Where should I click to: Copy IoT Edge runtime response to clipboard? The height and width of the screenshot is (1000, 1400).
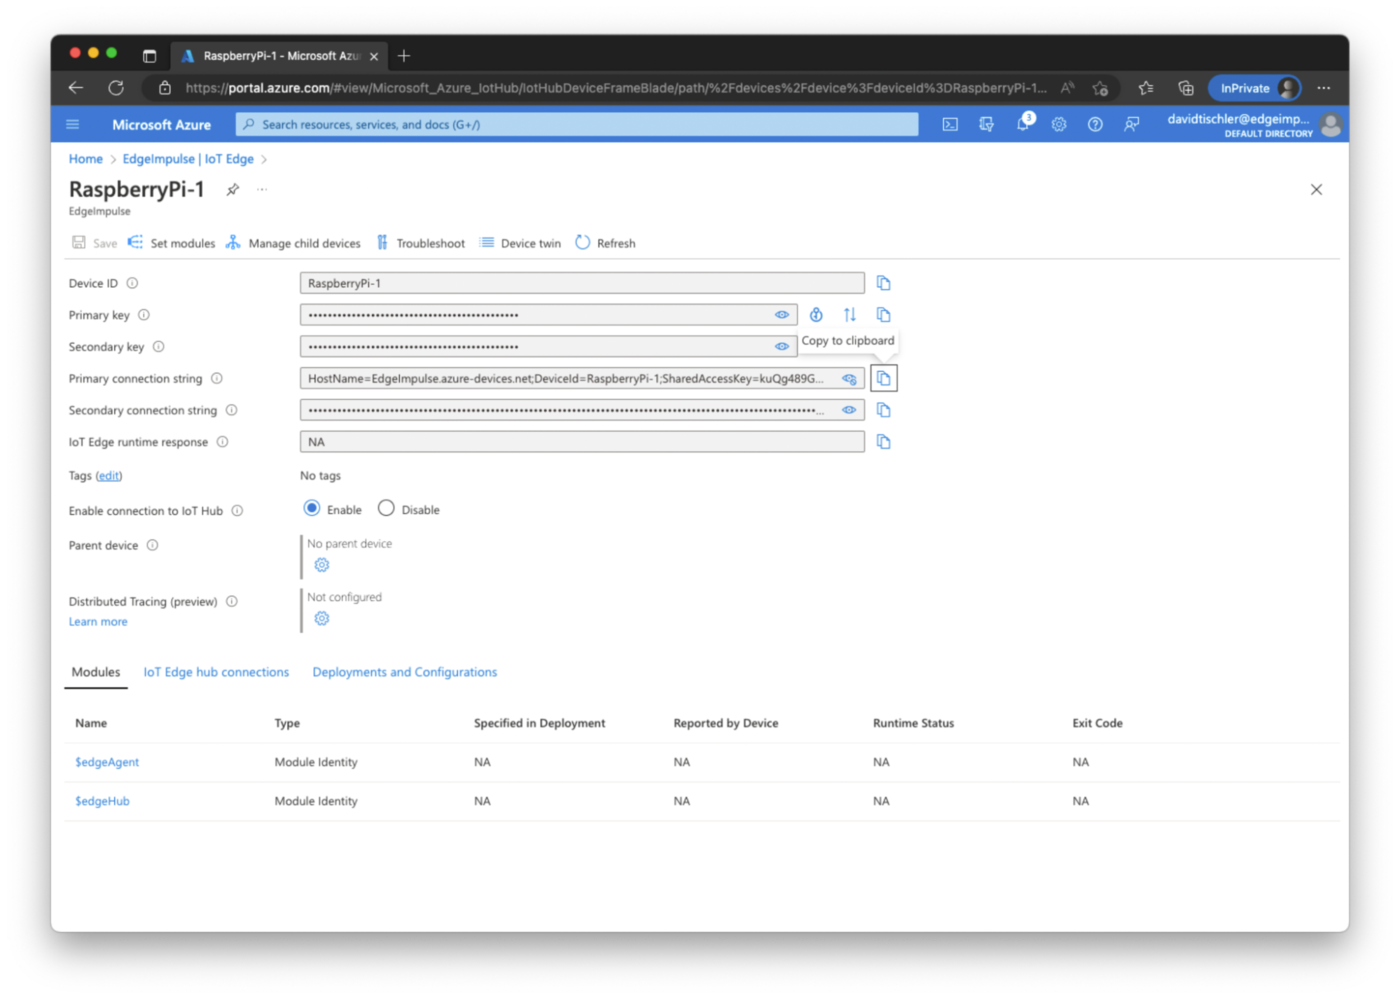[x=883, y=442]
